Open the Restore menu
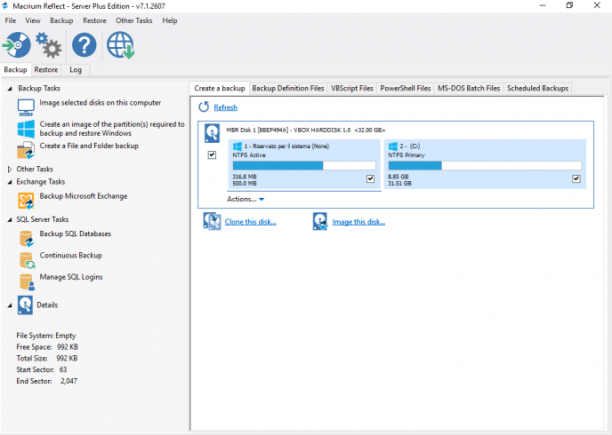Screen dimensions: 612x435 pos(94,21)
